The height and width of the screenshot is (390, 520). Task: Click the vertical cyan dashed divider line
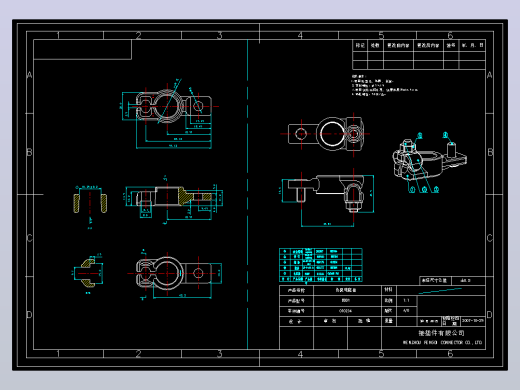pos(248,194)
